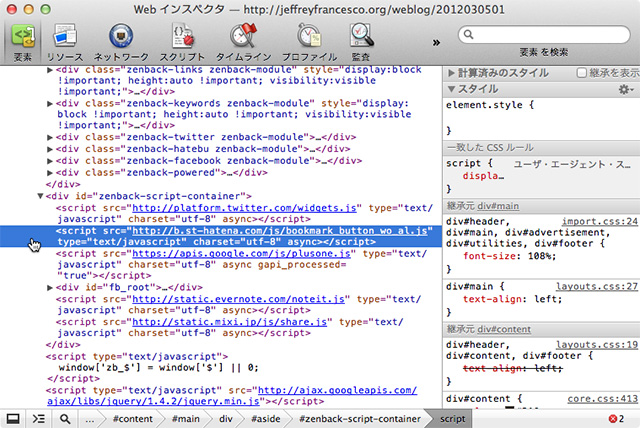Select the div breadcrumb
This screenshot has height=428, width=640.
[226, 419]
